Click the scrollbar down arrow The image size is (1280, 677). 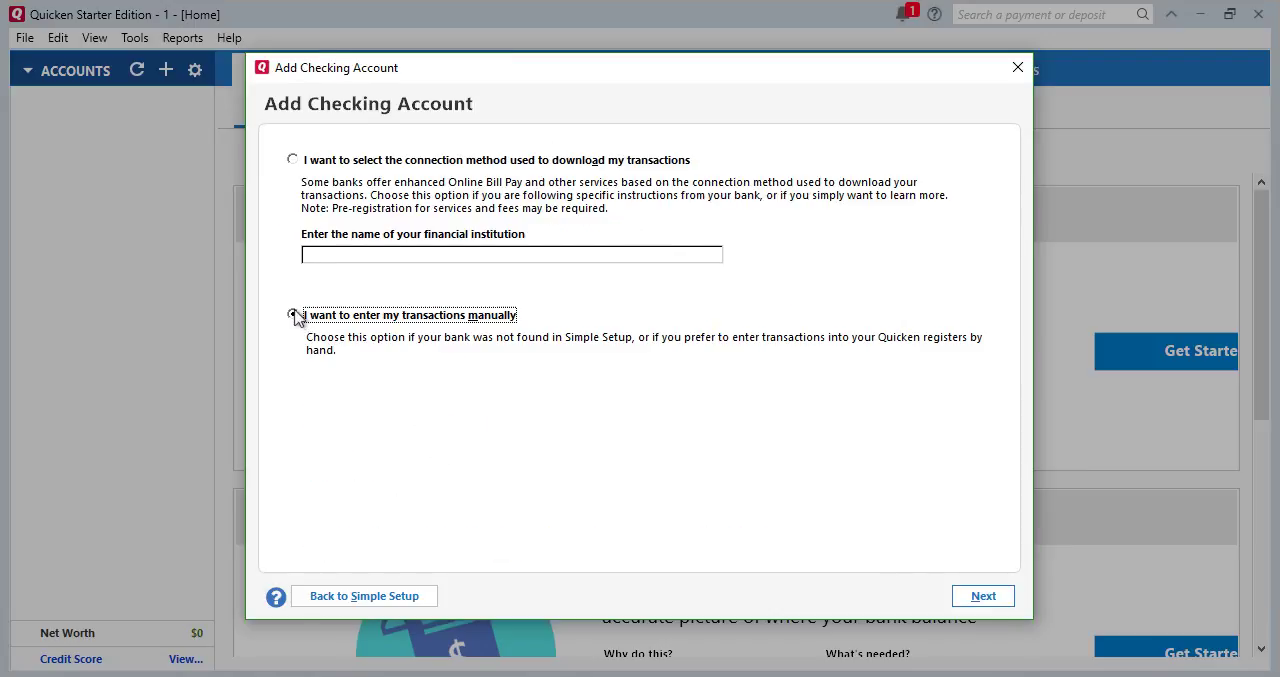[x=1261, y=649]
